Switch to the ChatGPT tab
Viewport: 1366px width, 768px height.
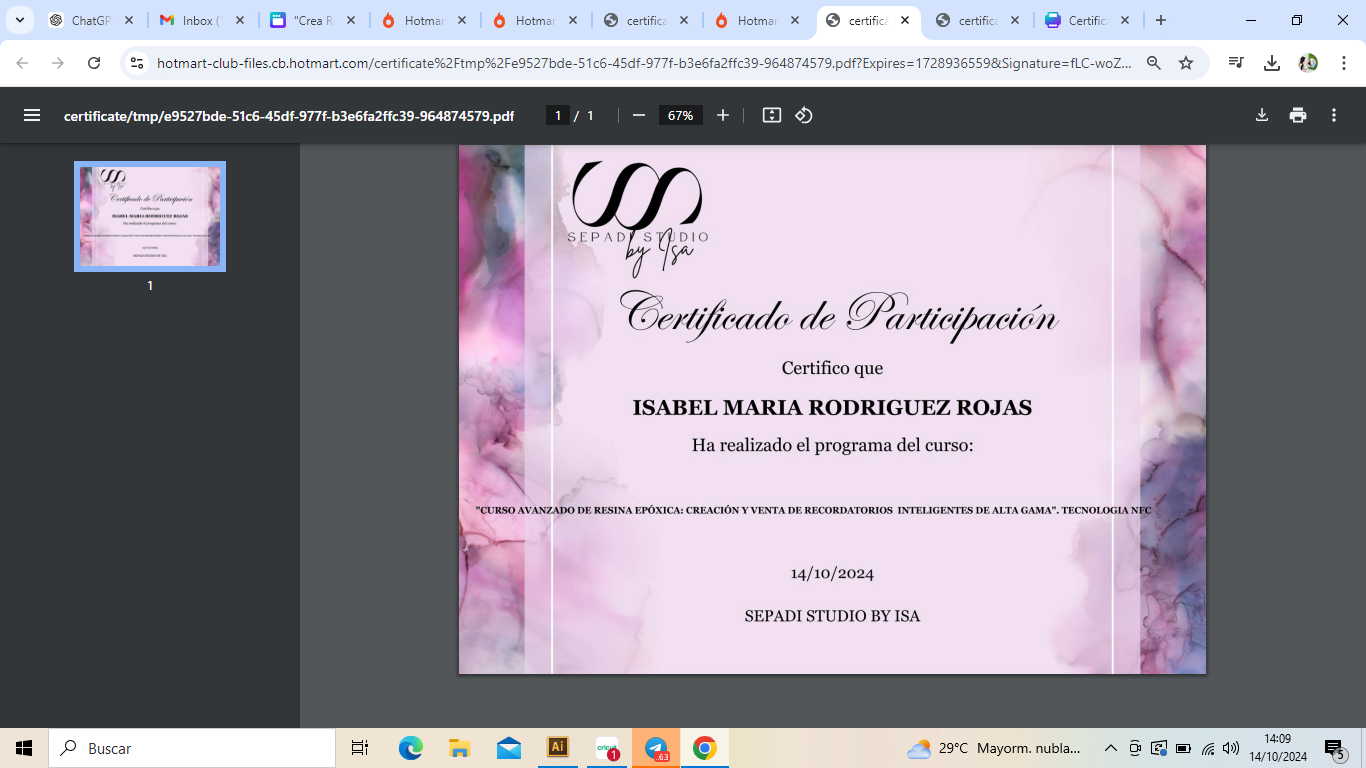89,20
